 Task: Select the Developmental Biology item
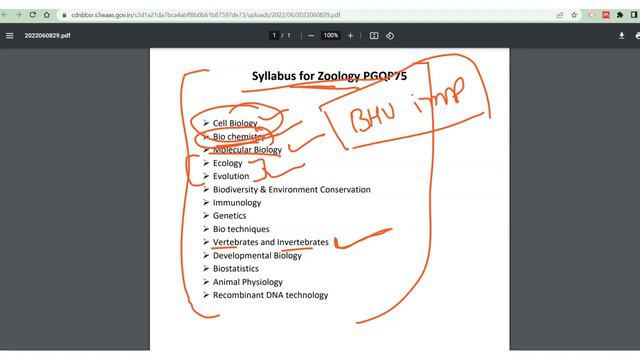point(257,256)
